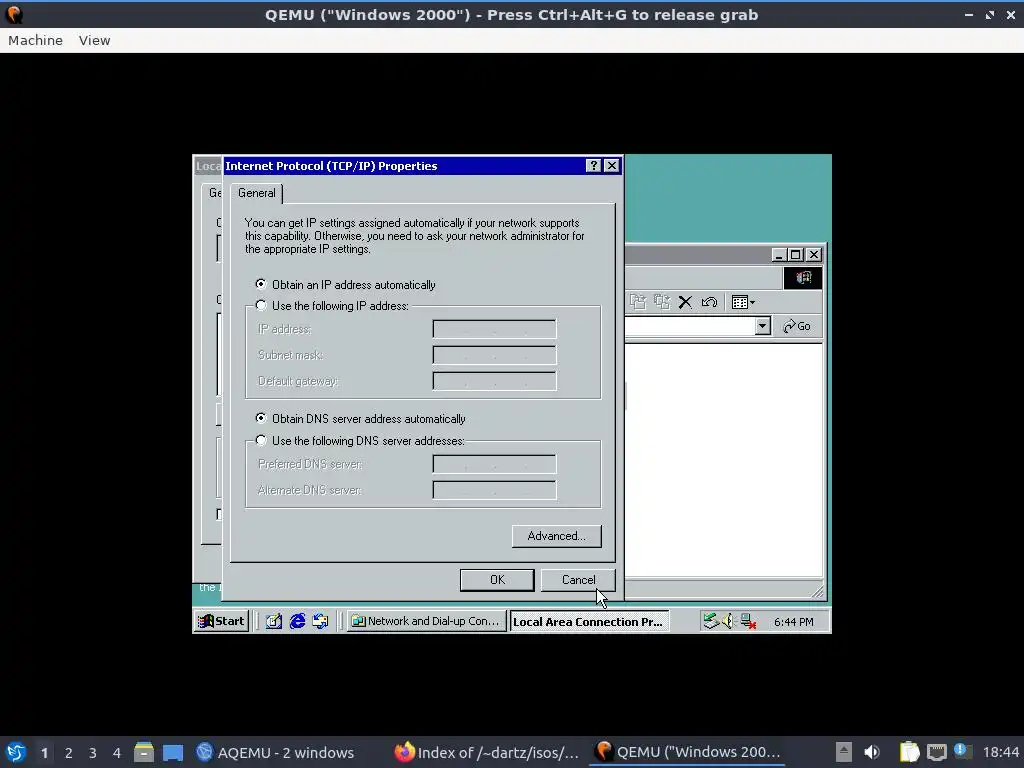This screenshot has width=1024, height=768.
Task: Click the Default gateway input field
Action: [494, 381]
